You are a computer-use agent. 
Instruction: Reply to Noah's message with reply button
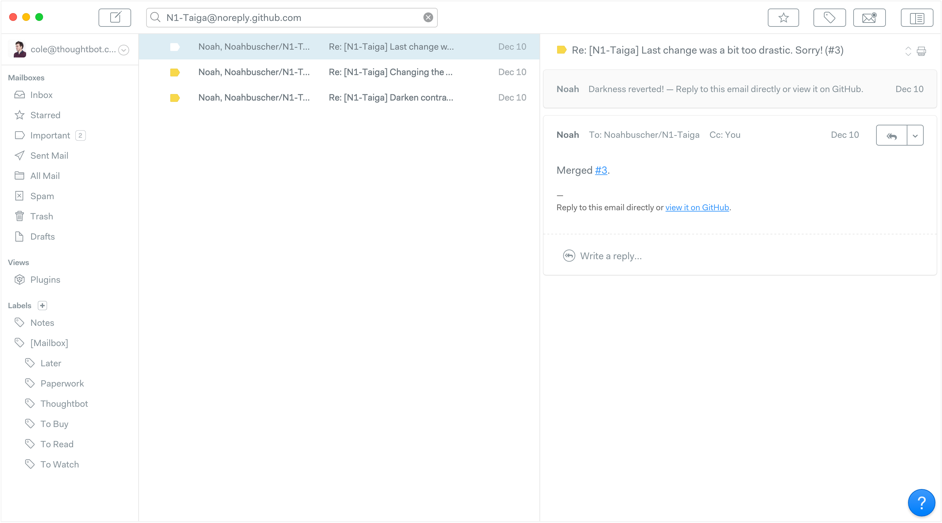(892, 136)
